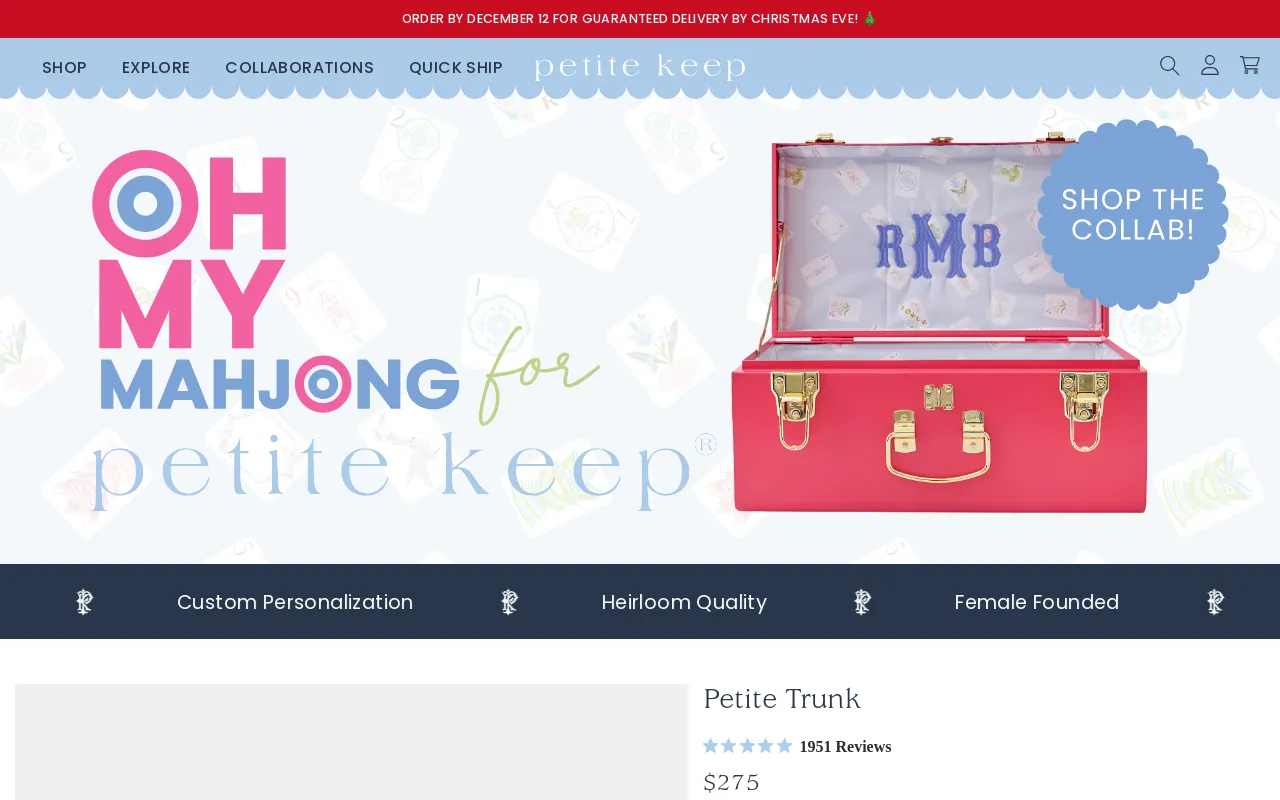Expand the COLLABORATIONS menu
This screenshot has width=1280, height=800.
pyautogui.click(x=299, y=68)
